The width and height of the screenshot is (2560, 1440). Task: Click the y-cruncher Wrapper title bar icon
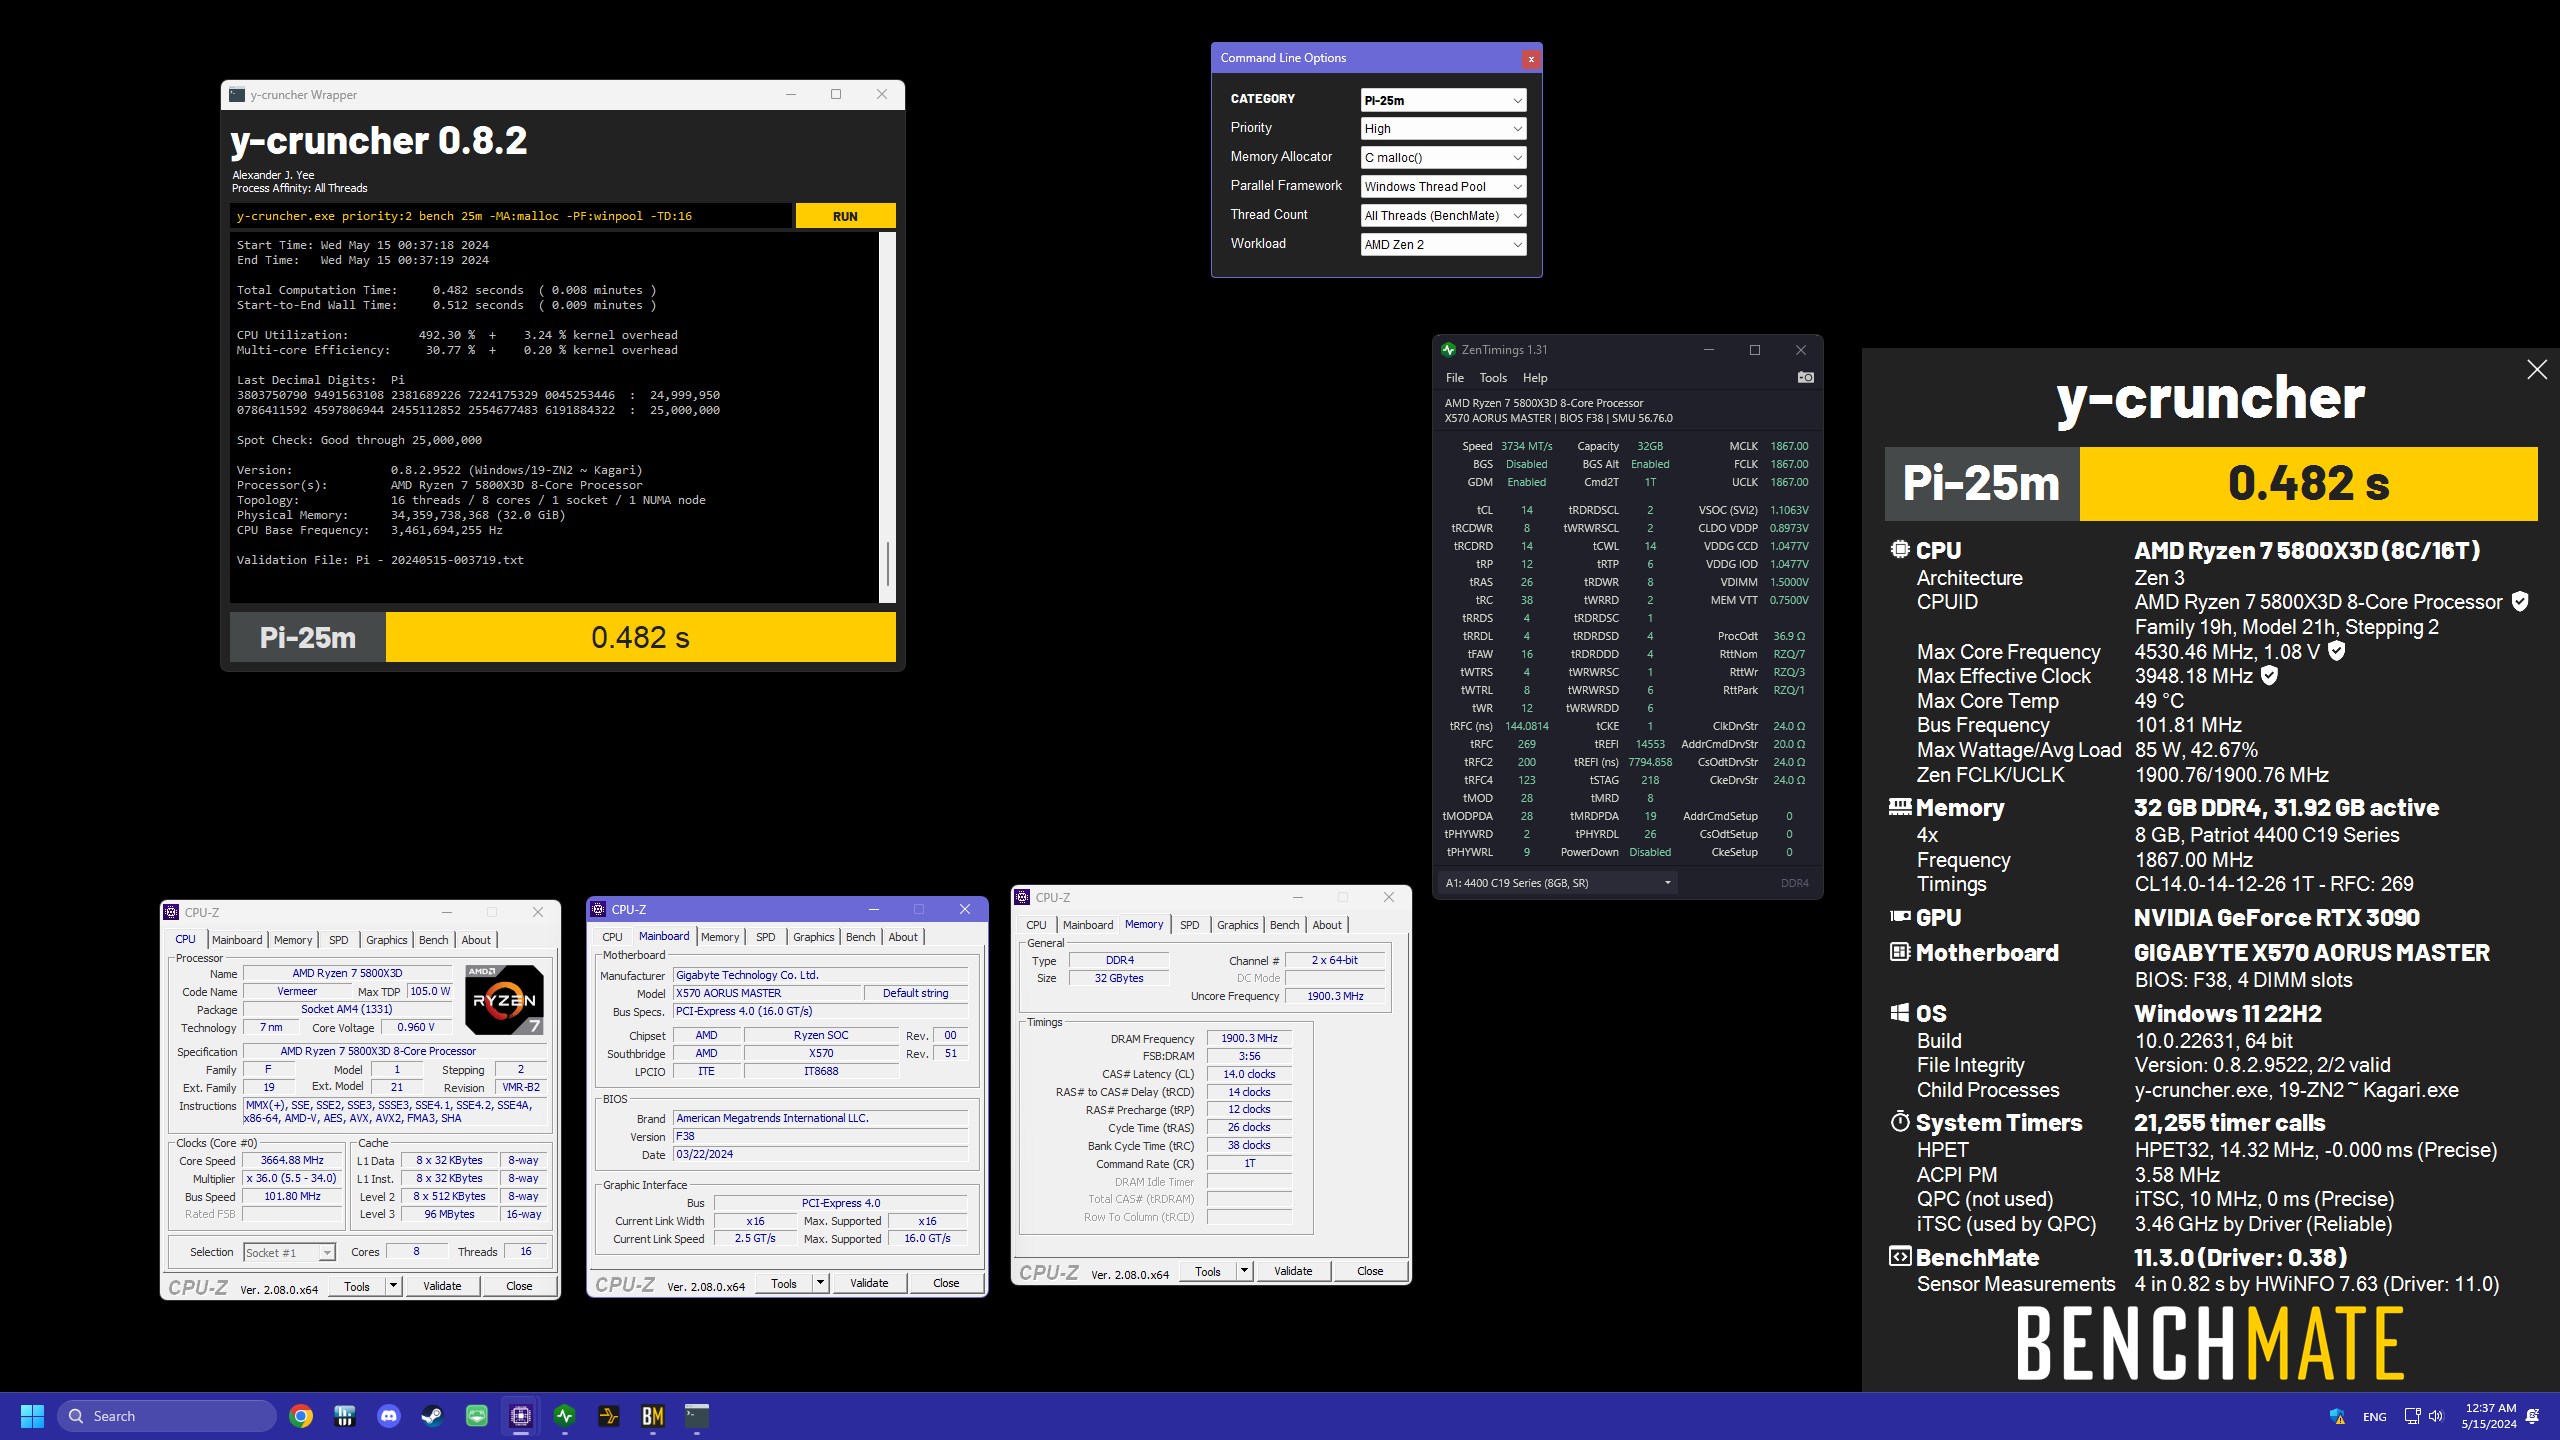pyautogui.click(x=237, y=95)
